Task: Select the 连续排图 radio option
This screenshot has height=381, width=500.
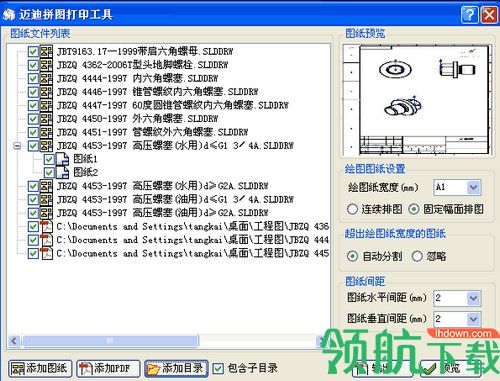Action: (x=352, y=209)
